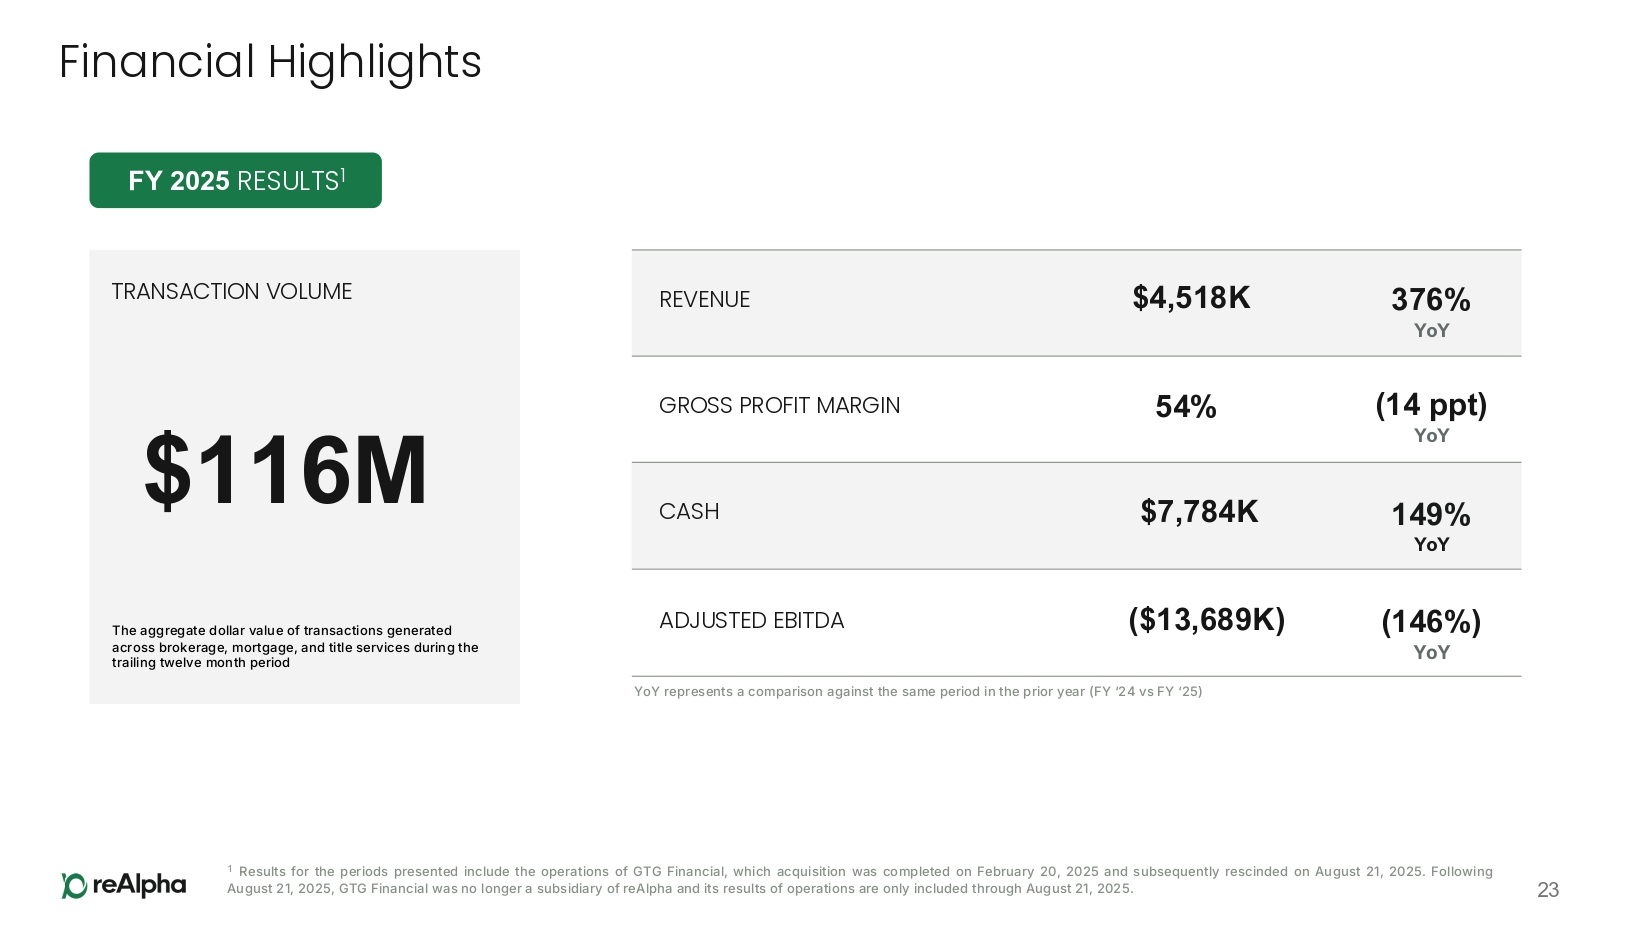The image size is (1633, 943).
Task: Click the 54% gross margin value
Action: (1186, 407)
